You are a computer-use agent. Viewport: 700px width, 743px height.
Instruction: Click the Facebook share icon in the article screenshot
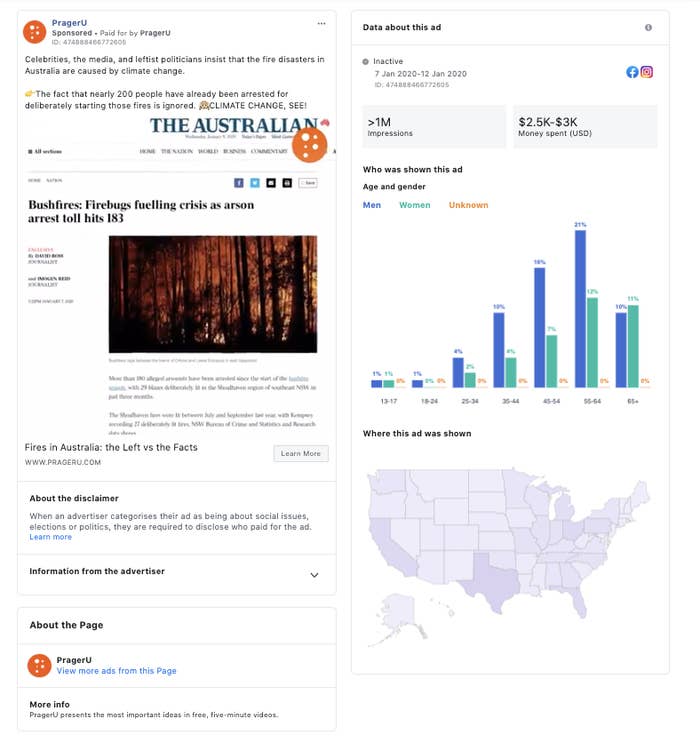[x=239, y=183]
